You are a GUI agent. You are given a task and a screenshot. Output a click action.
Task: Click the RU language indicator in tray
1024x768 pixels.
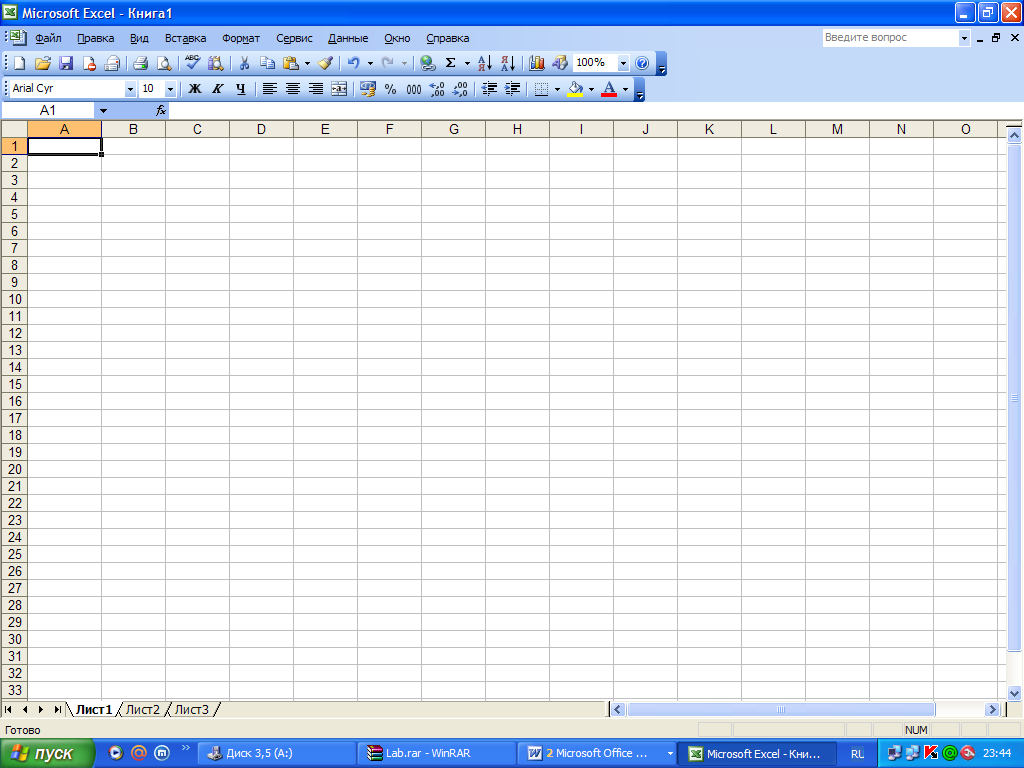point(857,754)
